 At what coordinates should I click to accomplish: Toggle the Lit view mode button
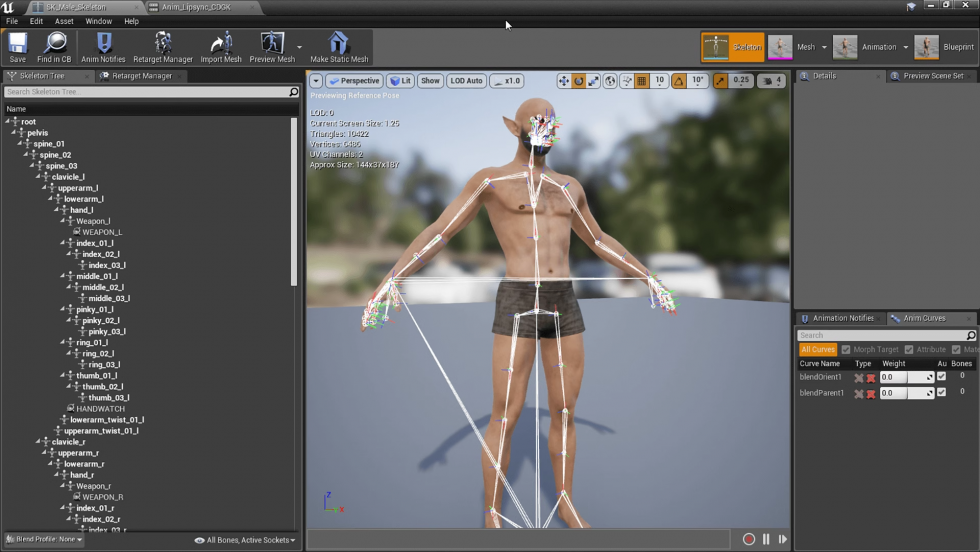[400, 81]
